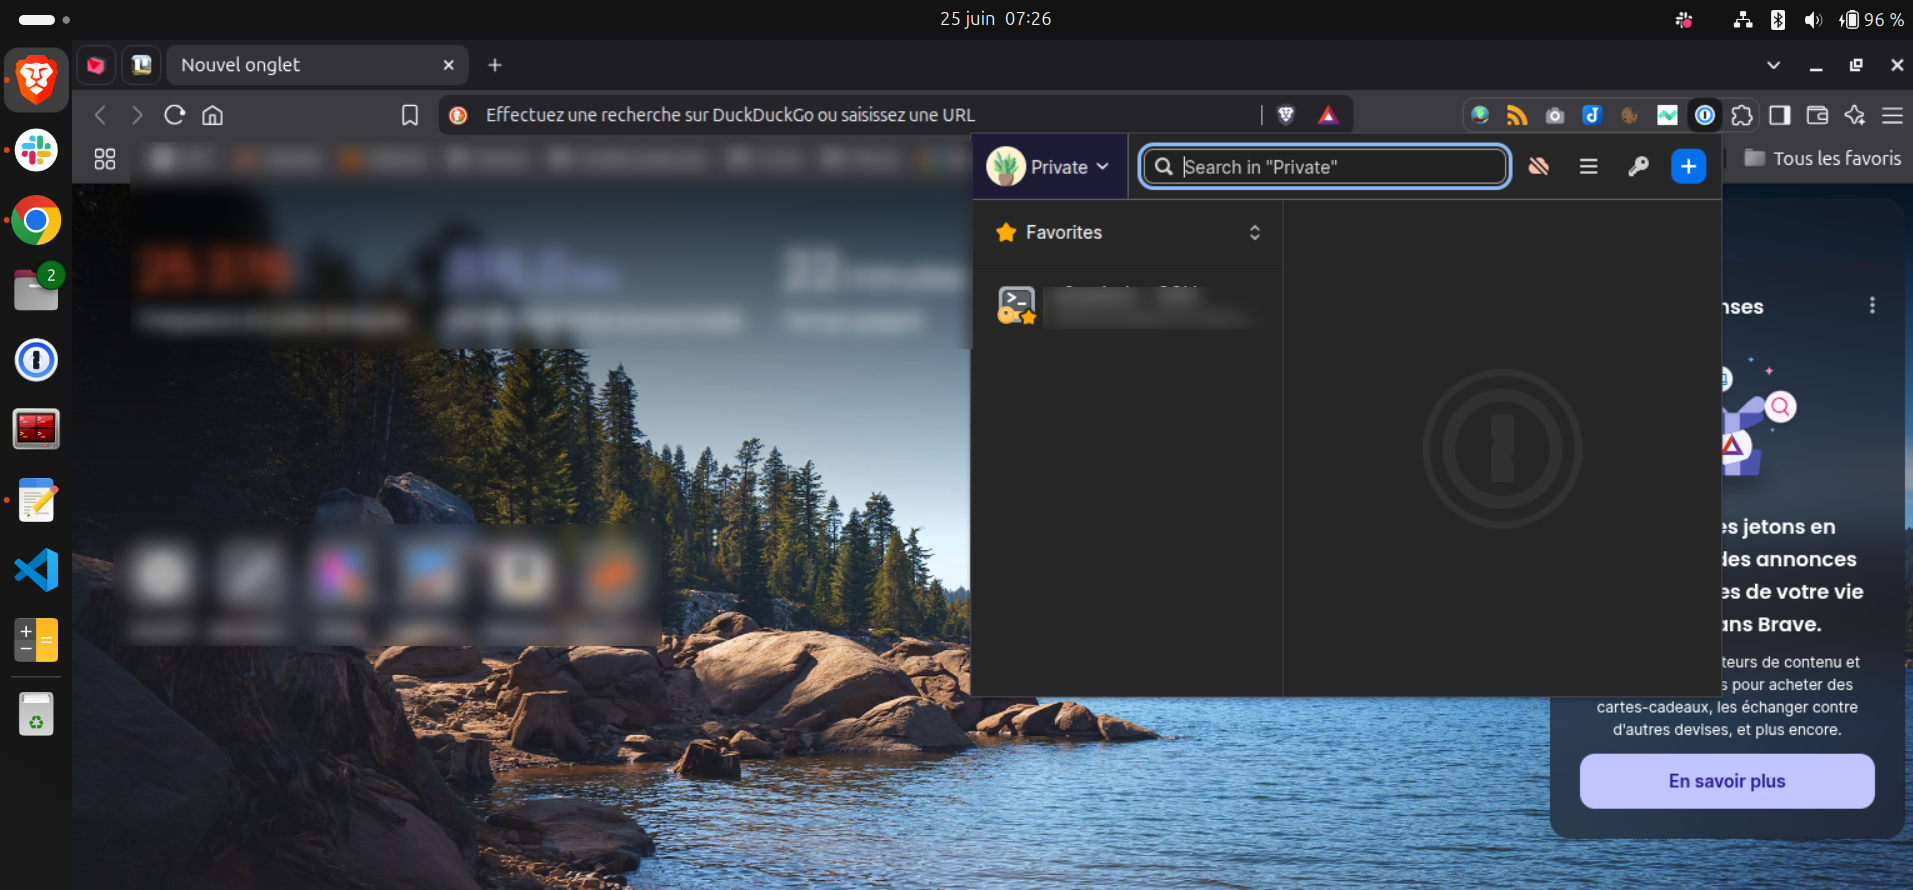Open the Trash in the dock

(36, 714)
